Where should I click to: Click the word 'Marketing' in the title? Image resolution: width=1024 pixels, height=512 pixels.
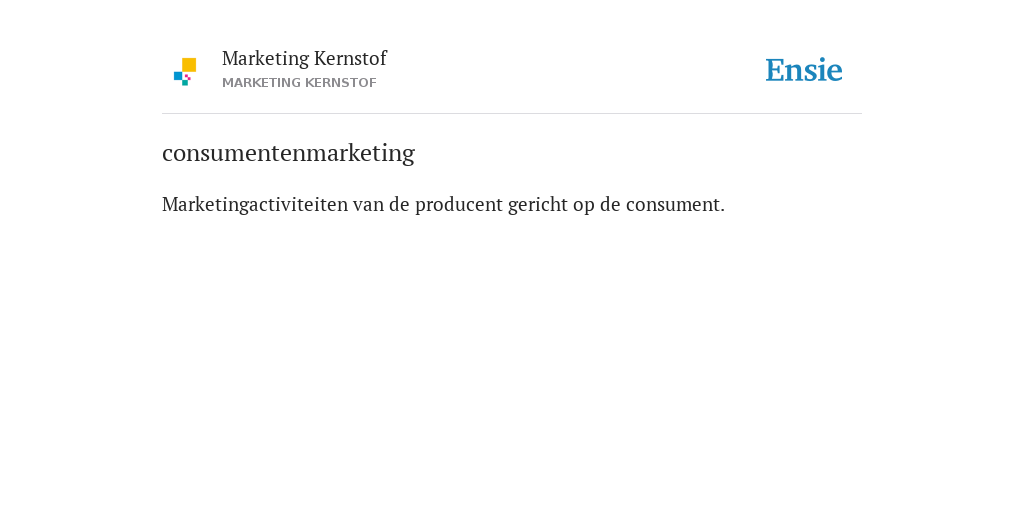[265, 59]
